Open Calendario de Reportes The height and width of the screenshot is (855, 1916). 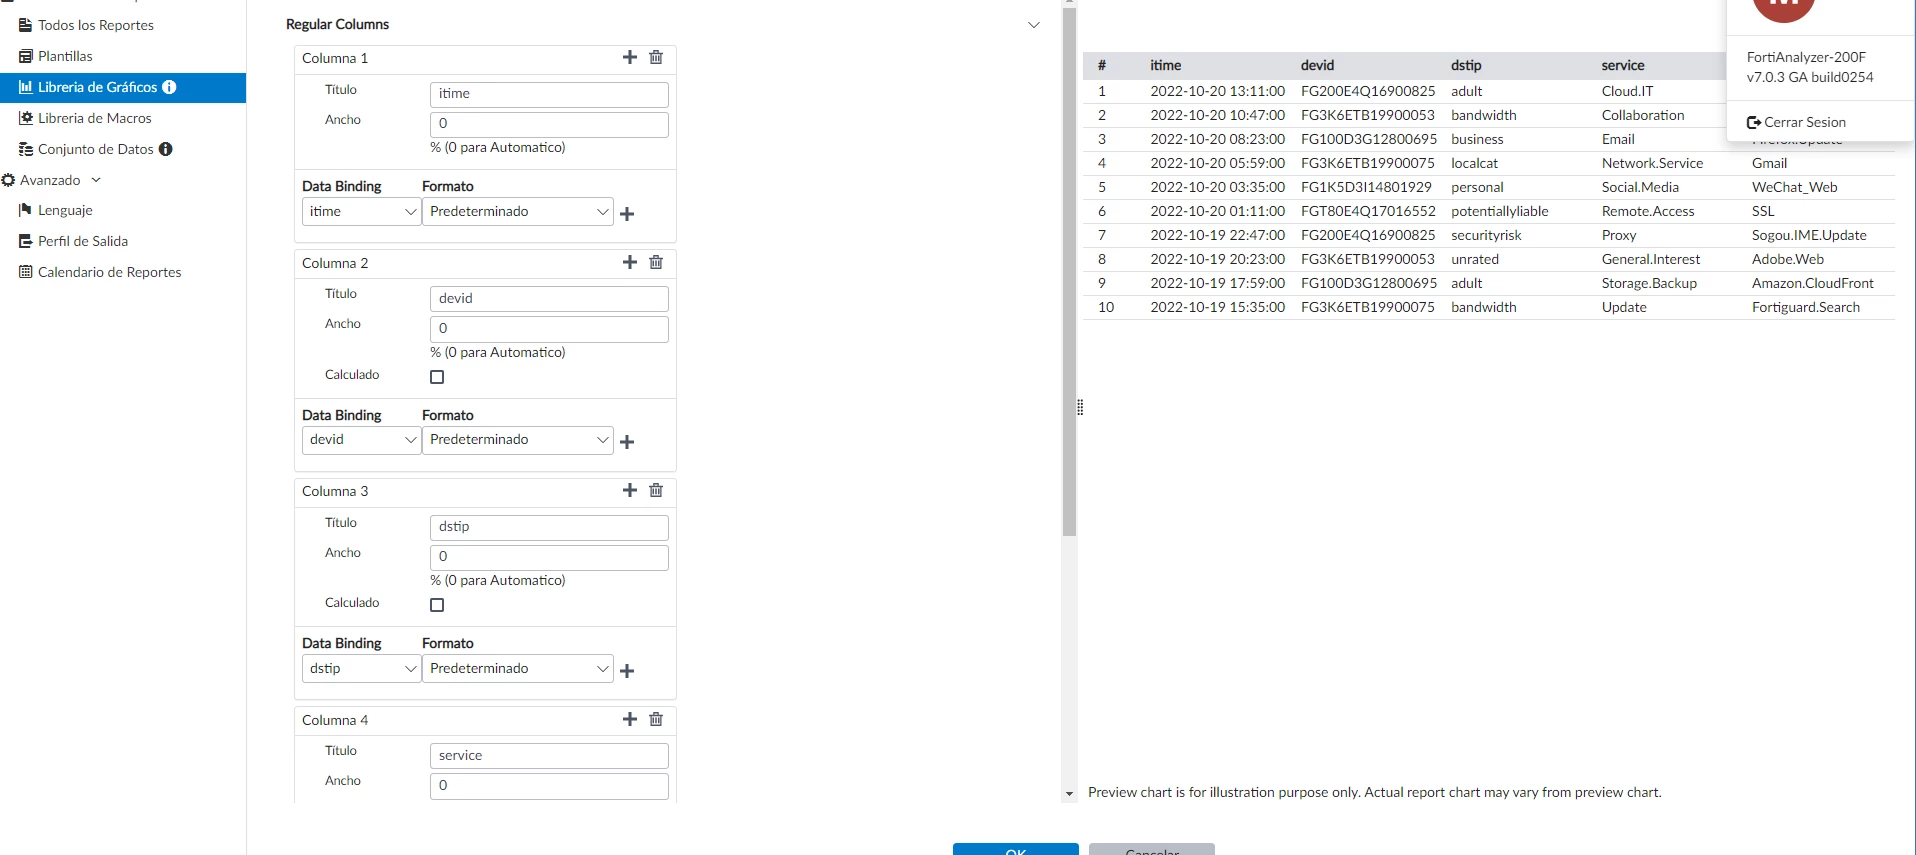point(110,272)
